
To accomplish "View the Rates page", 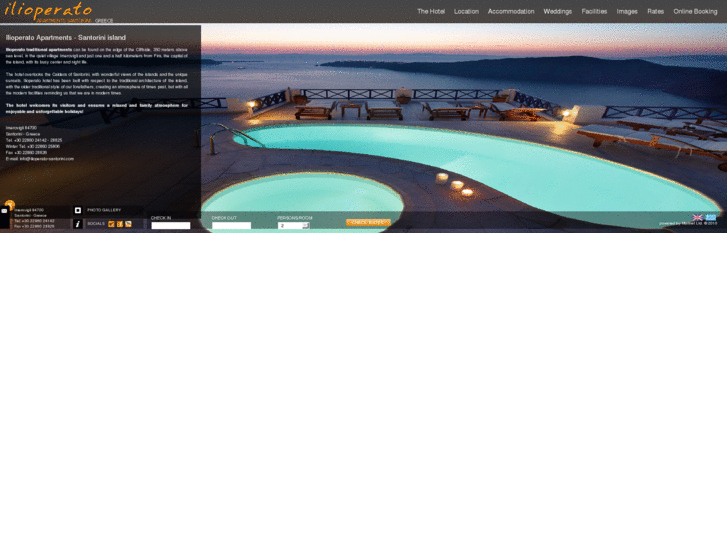I will coord(655,11).
